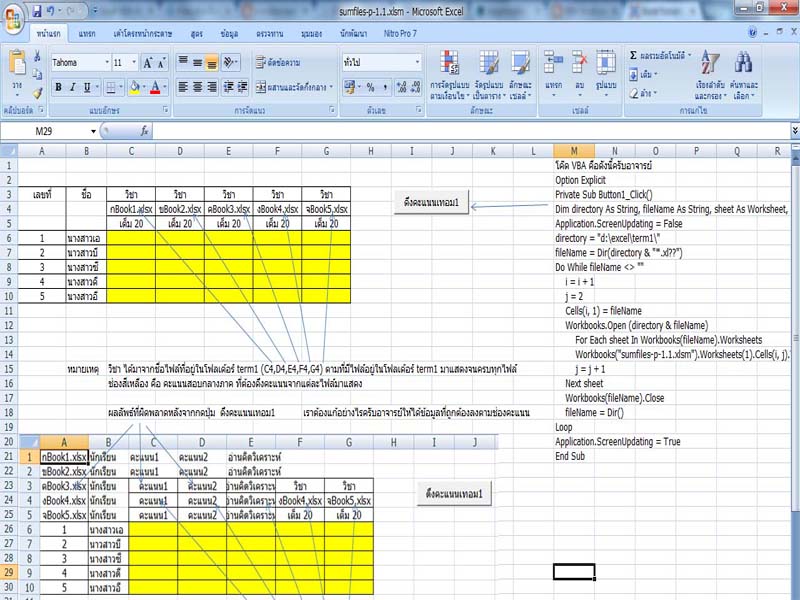
Task: Click the insert function fx icon
Action: pyautogui.click(x=144, y=131)
